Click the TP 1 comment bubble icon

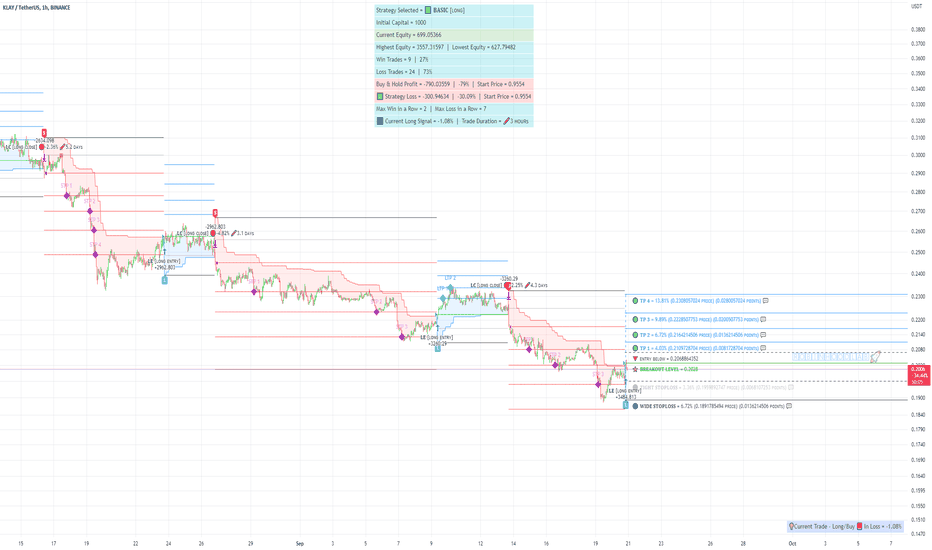(763, 348)
